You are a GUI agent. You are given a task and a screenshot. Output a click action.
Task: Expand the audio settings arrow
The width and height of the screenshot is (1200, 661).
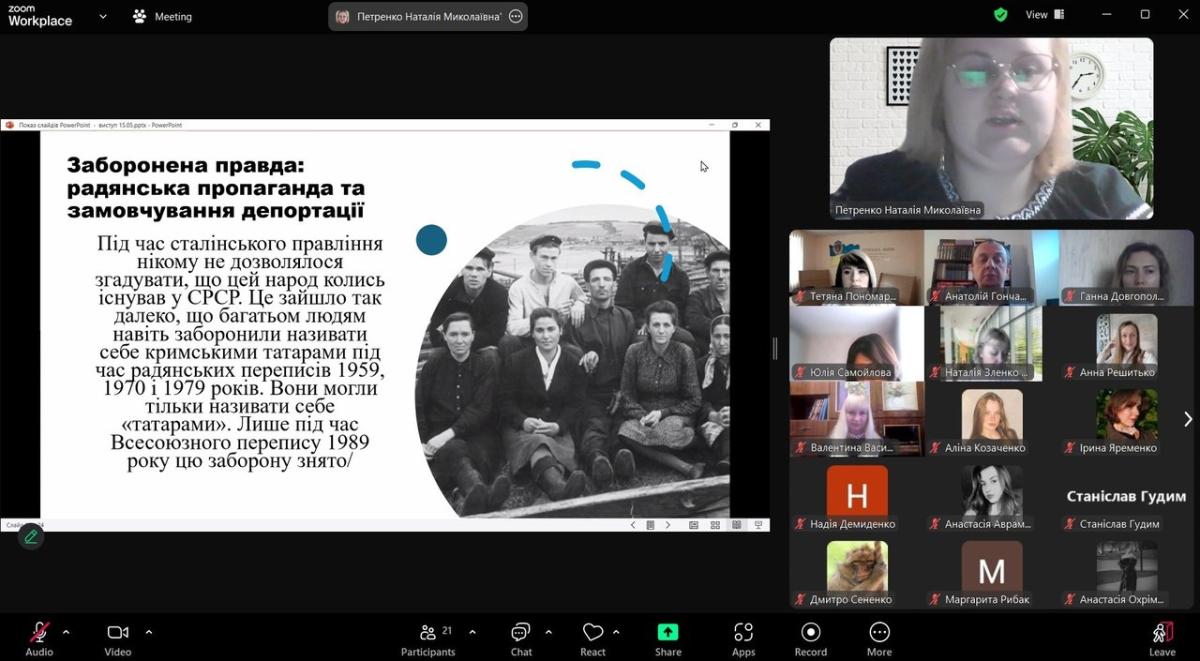point(66,632)
